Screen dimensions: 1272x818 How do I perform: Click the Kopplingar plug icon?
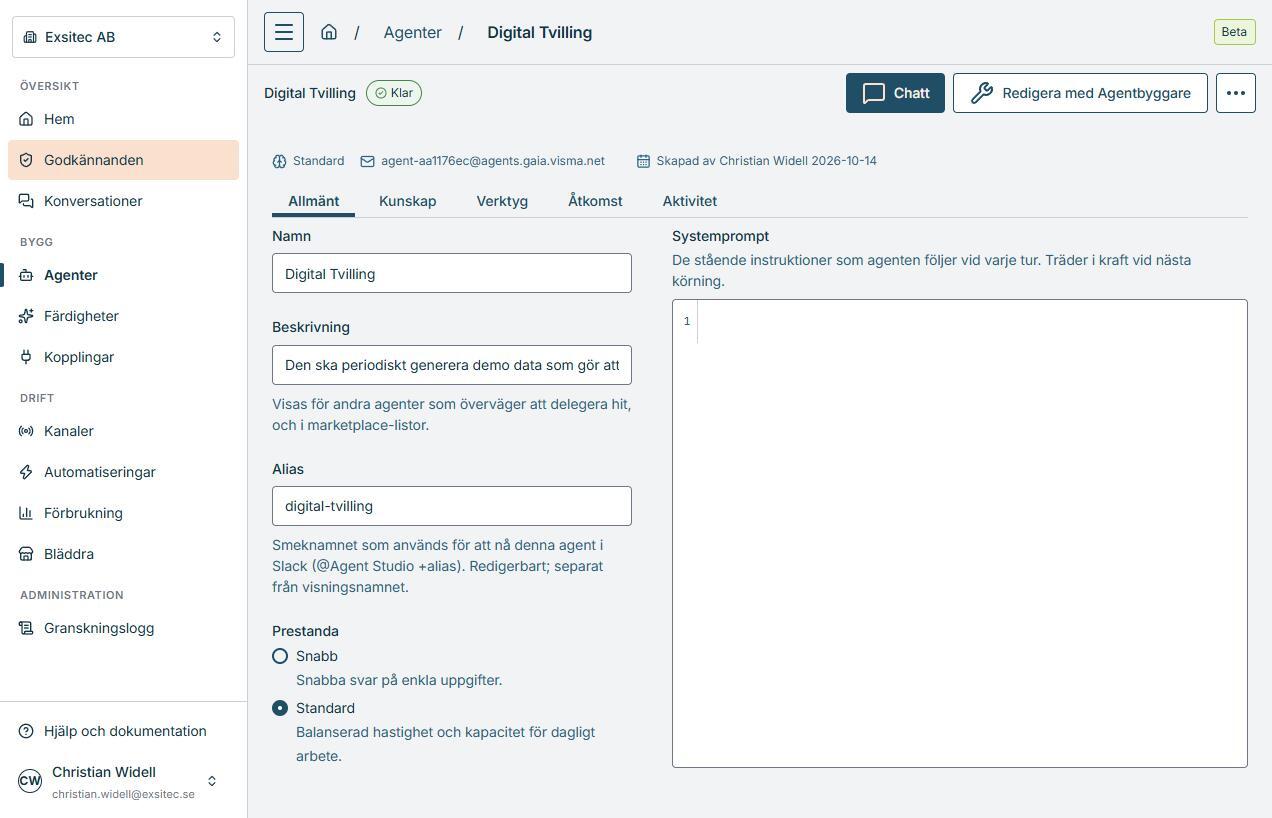point(26,357)
